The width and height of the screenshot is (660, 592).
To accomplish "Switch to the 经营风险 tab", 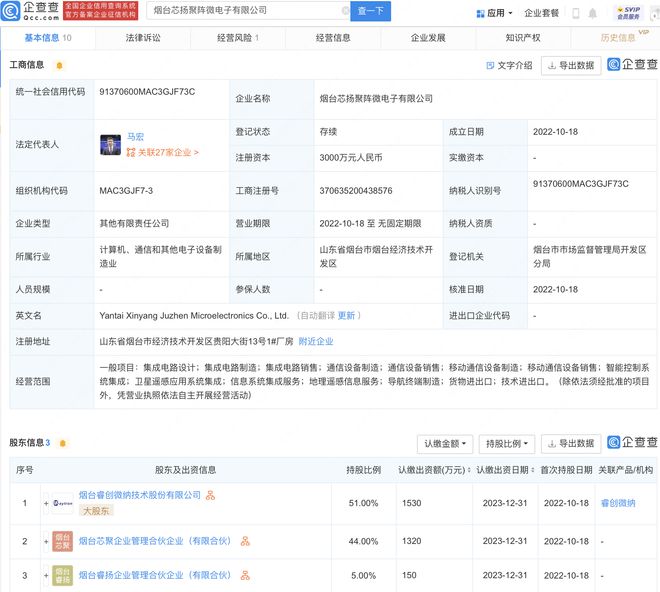I will coord(238,38).
